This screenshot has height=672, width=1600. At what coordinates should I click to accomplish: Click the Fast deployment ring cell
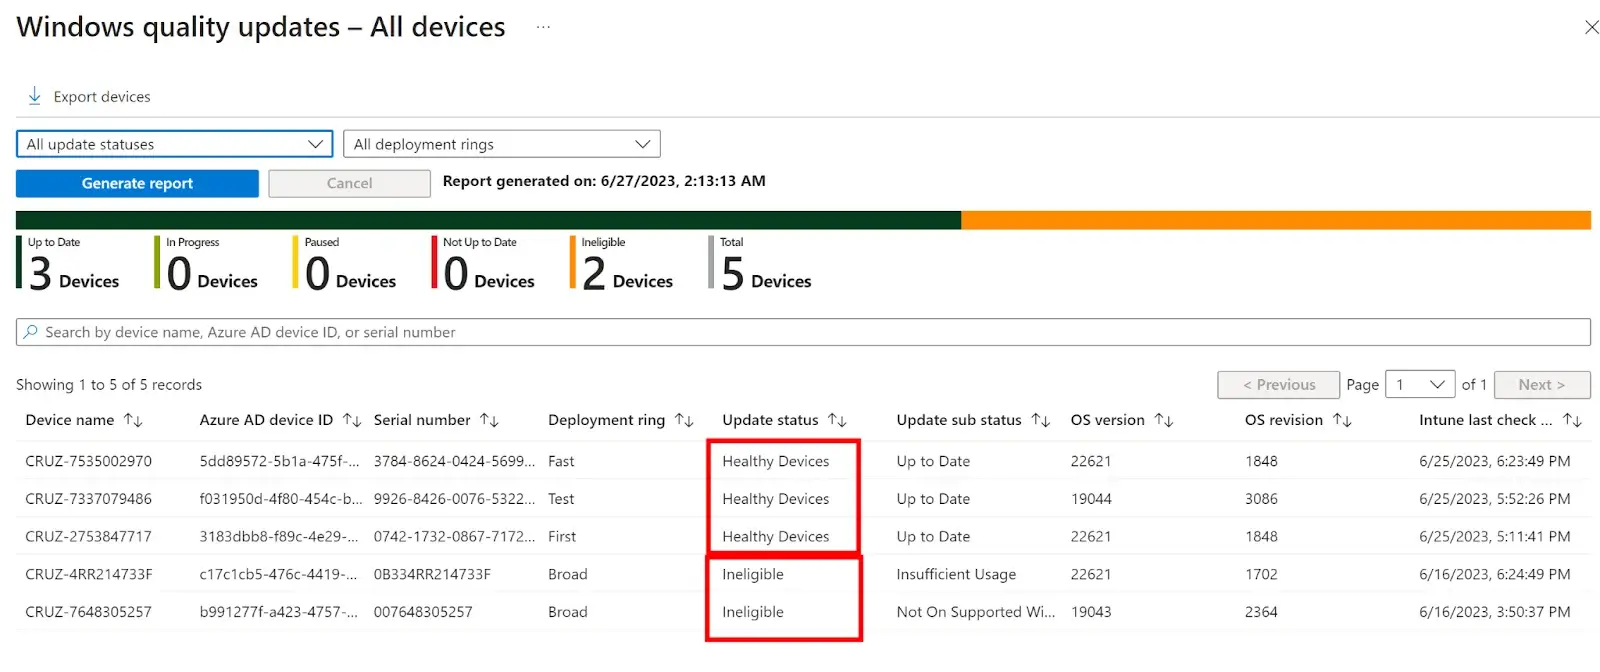(x=561, y=461)
